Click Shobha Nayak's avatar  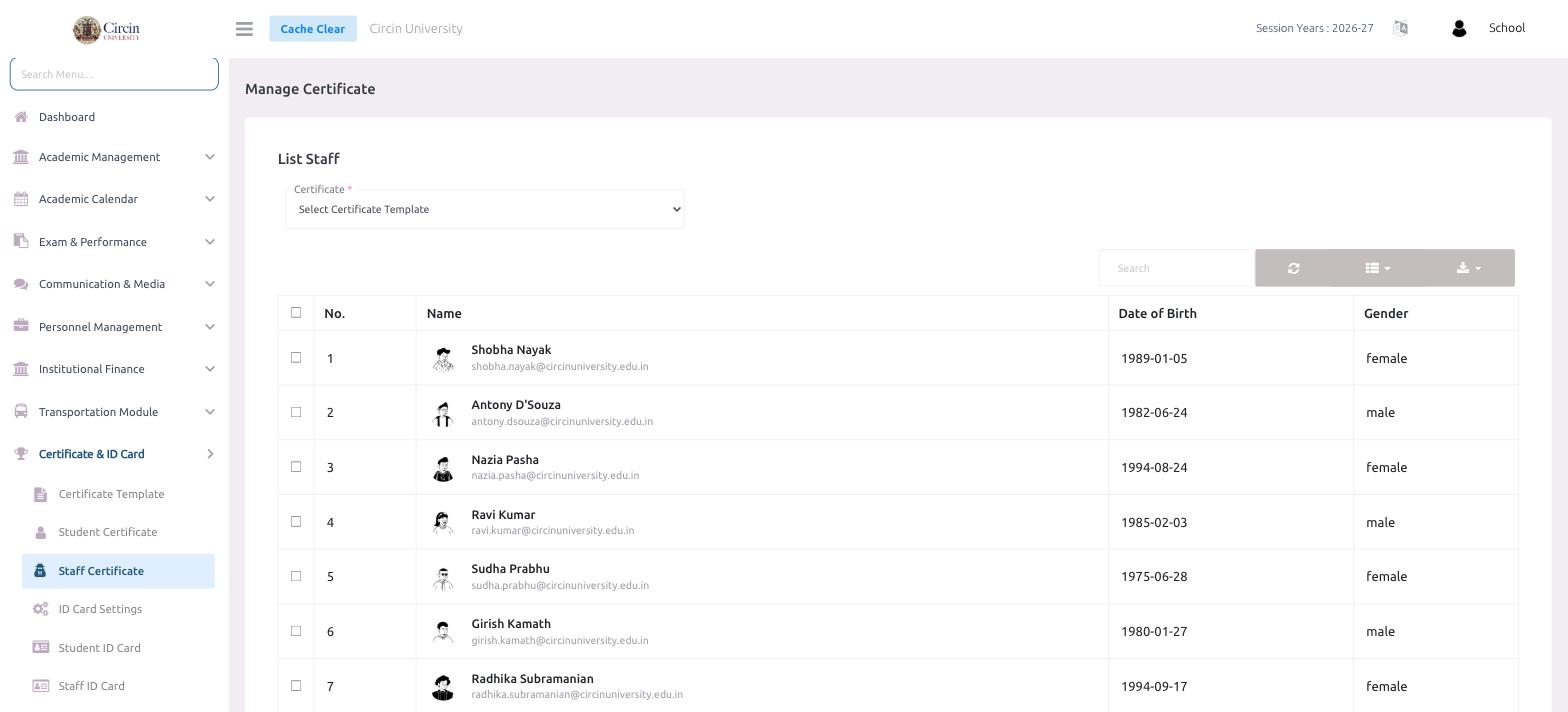tap(443, 358)
